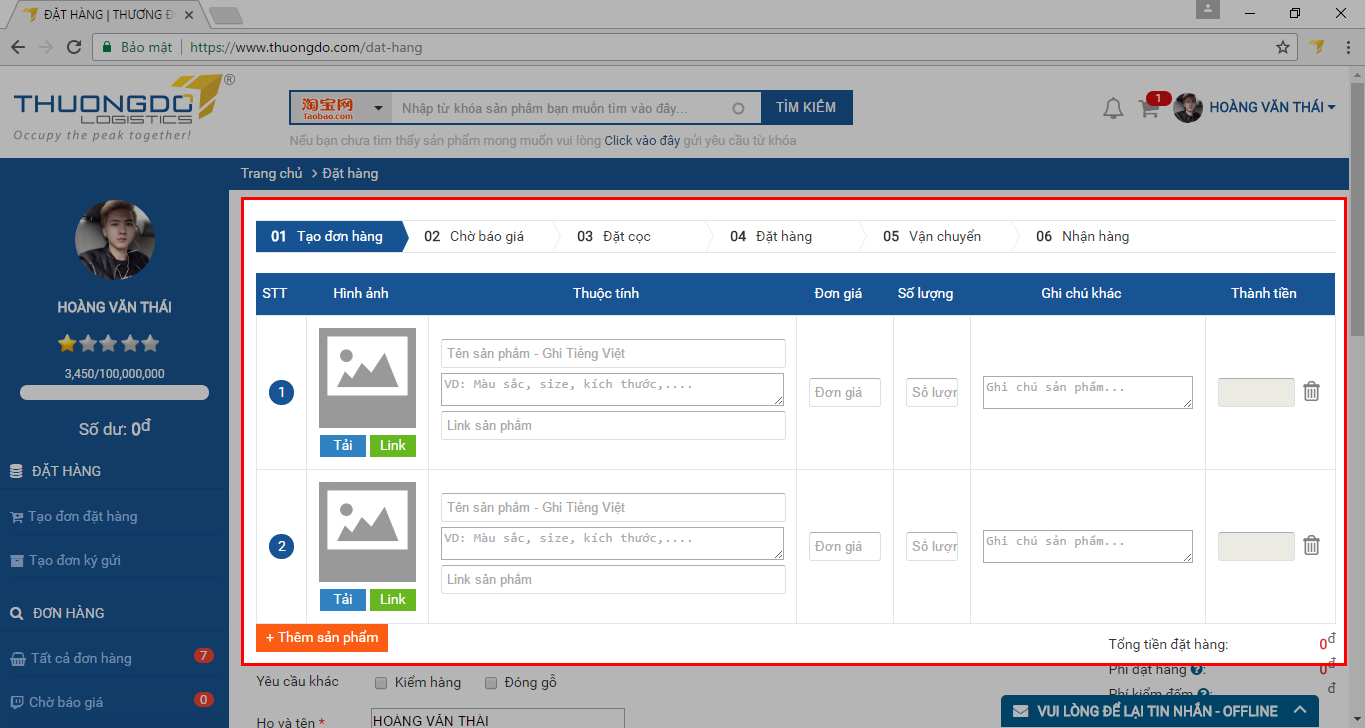The height and width of the screenshot is (728, 1365).
Task: Open the shopping cart icon
Action: click(1149, 108)
